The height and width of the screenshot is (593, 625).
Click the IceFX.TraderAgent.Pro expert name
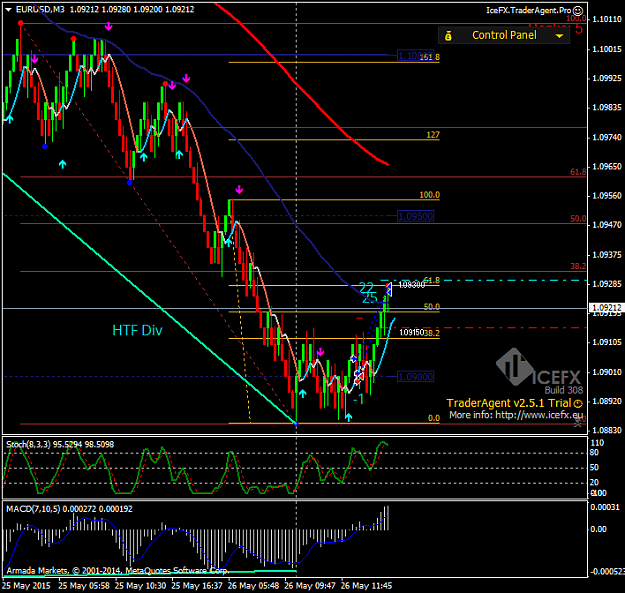529,10
